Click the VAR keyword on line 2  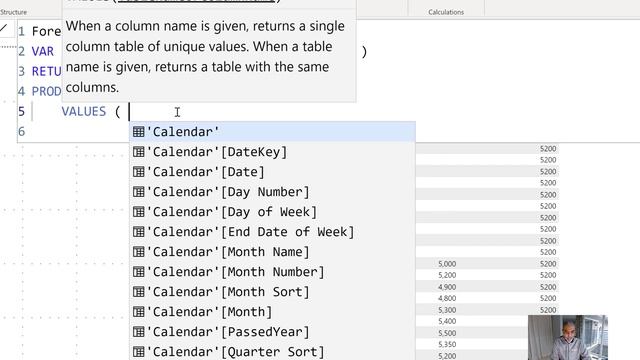click(x=42, y=51)
